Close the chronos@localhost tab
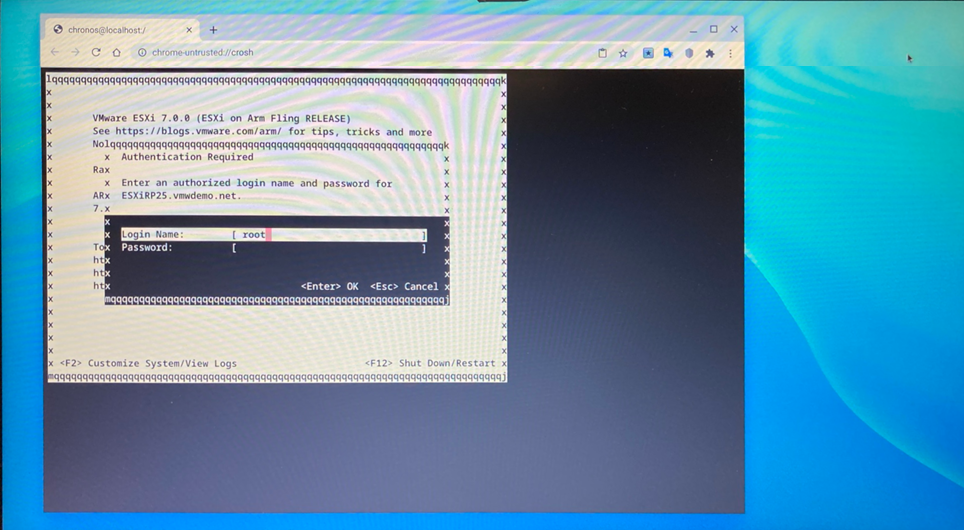964x530 pixels. [189, 30]
